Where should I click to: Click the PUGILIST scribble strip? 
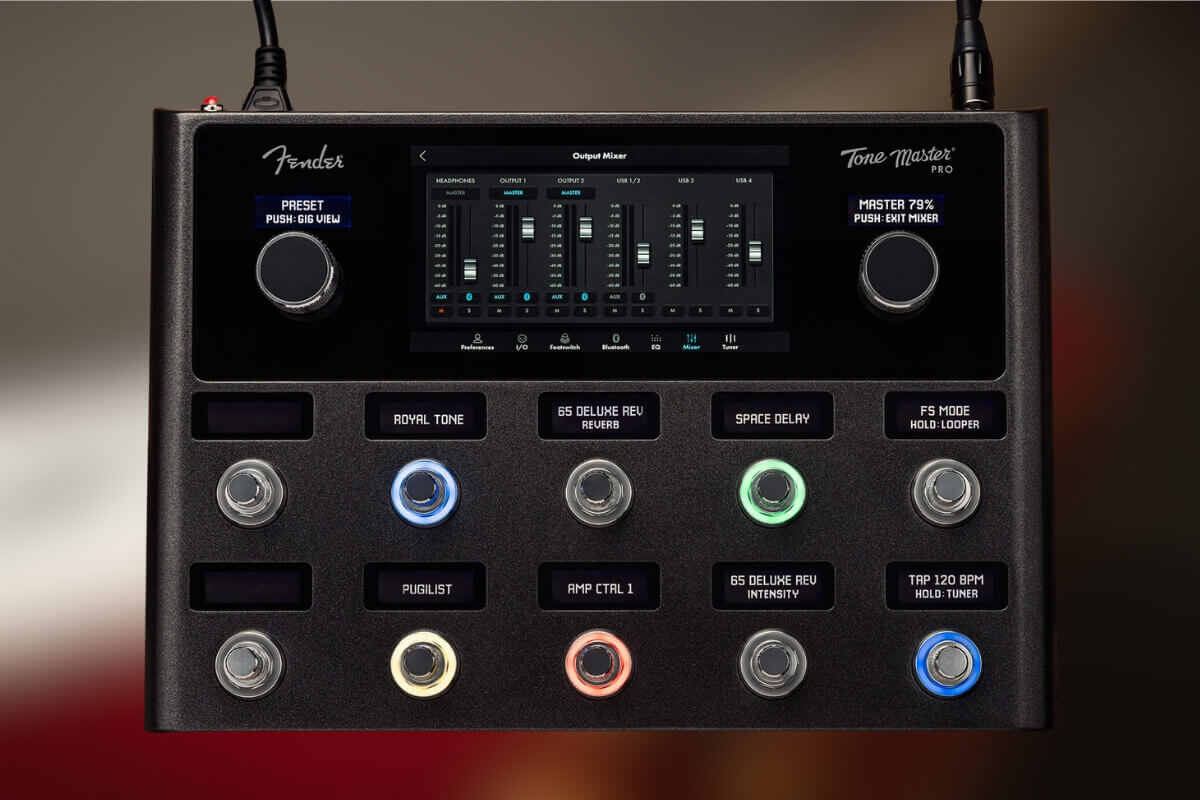pos(425,586)
